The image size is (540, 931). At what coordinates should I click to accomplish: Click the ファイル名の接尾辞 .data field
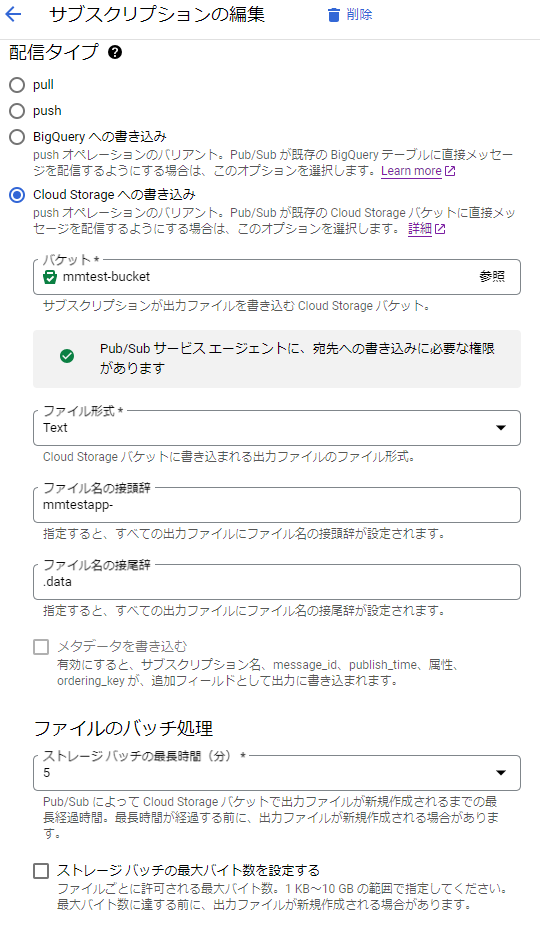click(x=277, y=582)
